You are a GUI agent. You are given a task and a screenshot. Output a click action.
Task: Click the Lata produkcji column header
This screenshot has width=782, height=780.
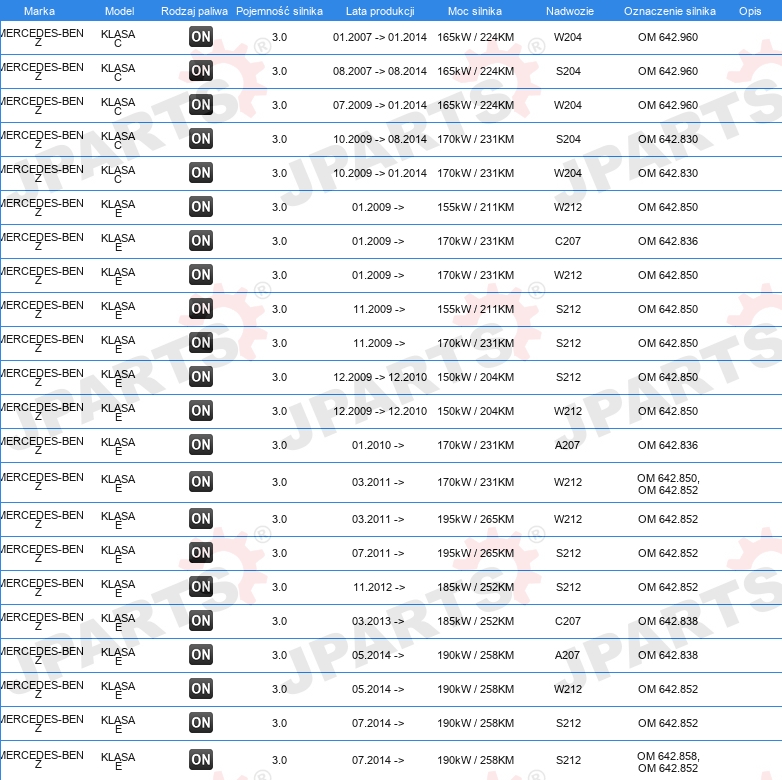(380, 11)
